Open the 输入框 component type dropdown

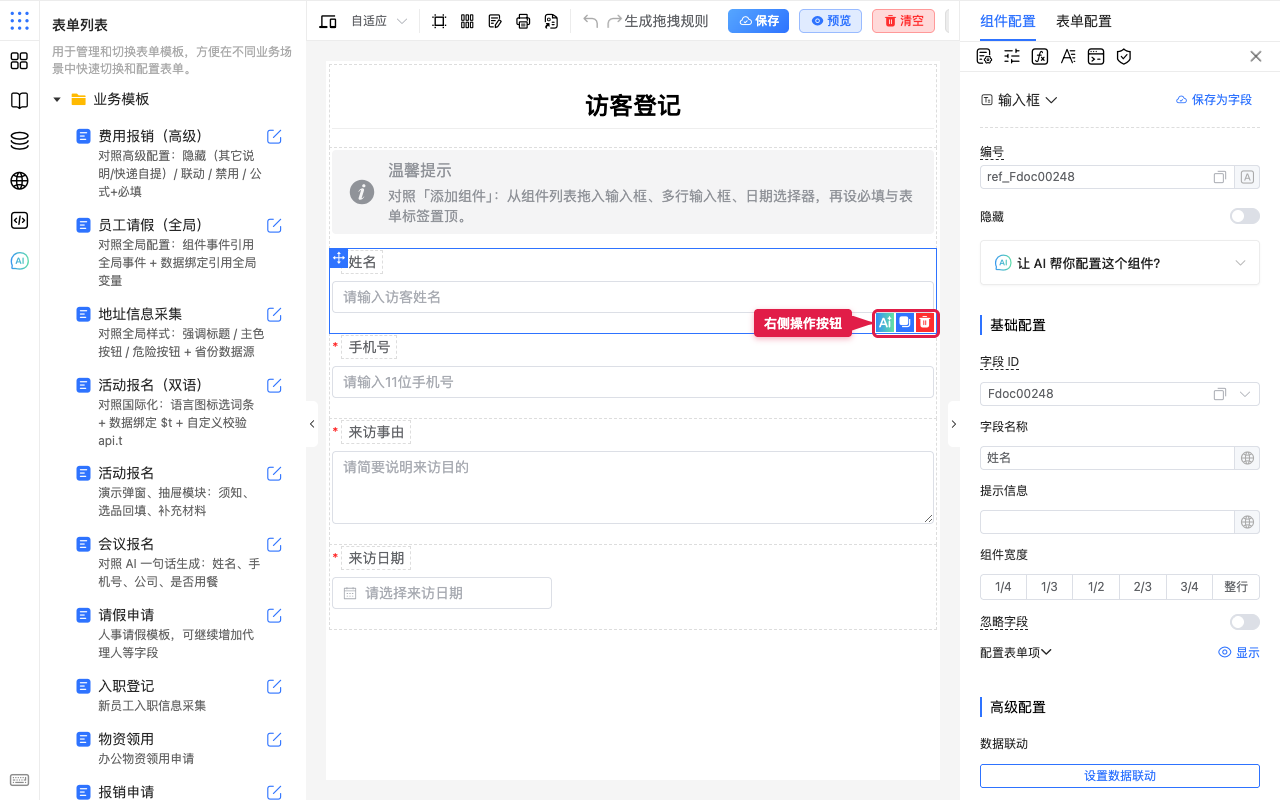[1019, 100]
